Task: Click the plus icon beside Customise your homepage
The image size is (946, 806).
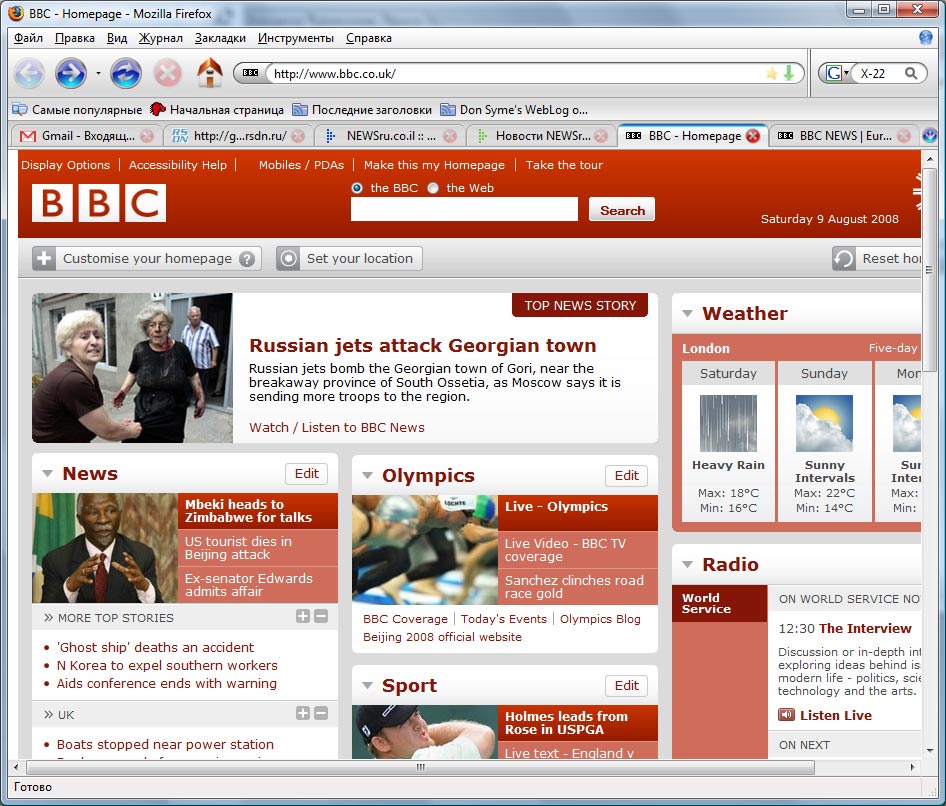Action: pos(44,259)
